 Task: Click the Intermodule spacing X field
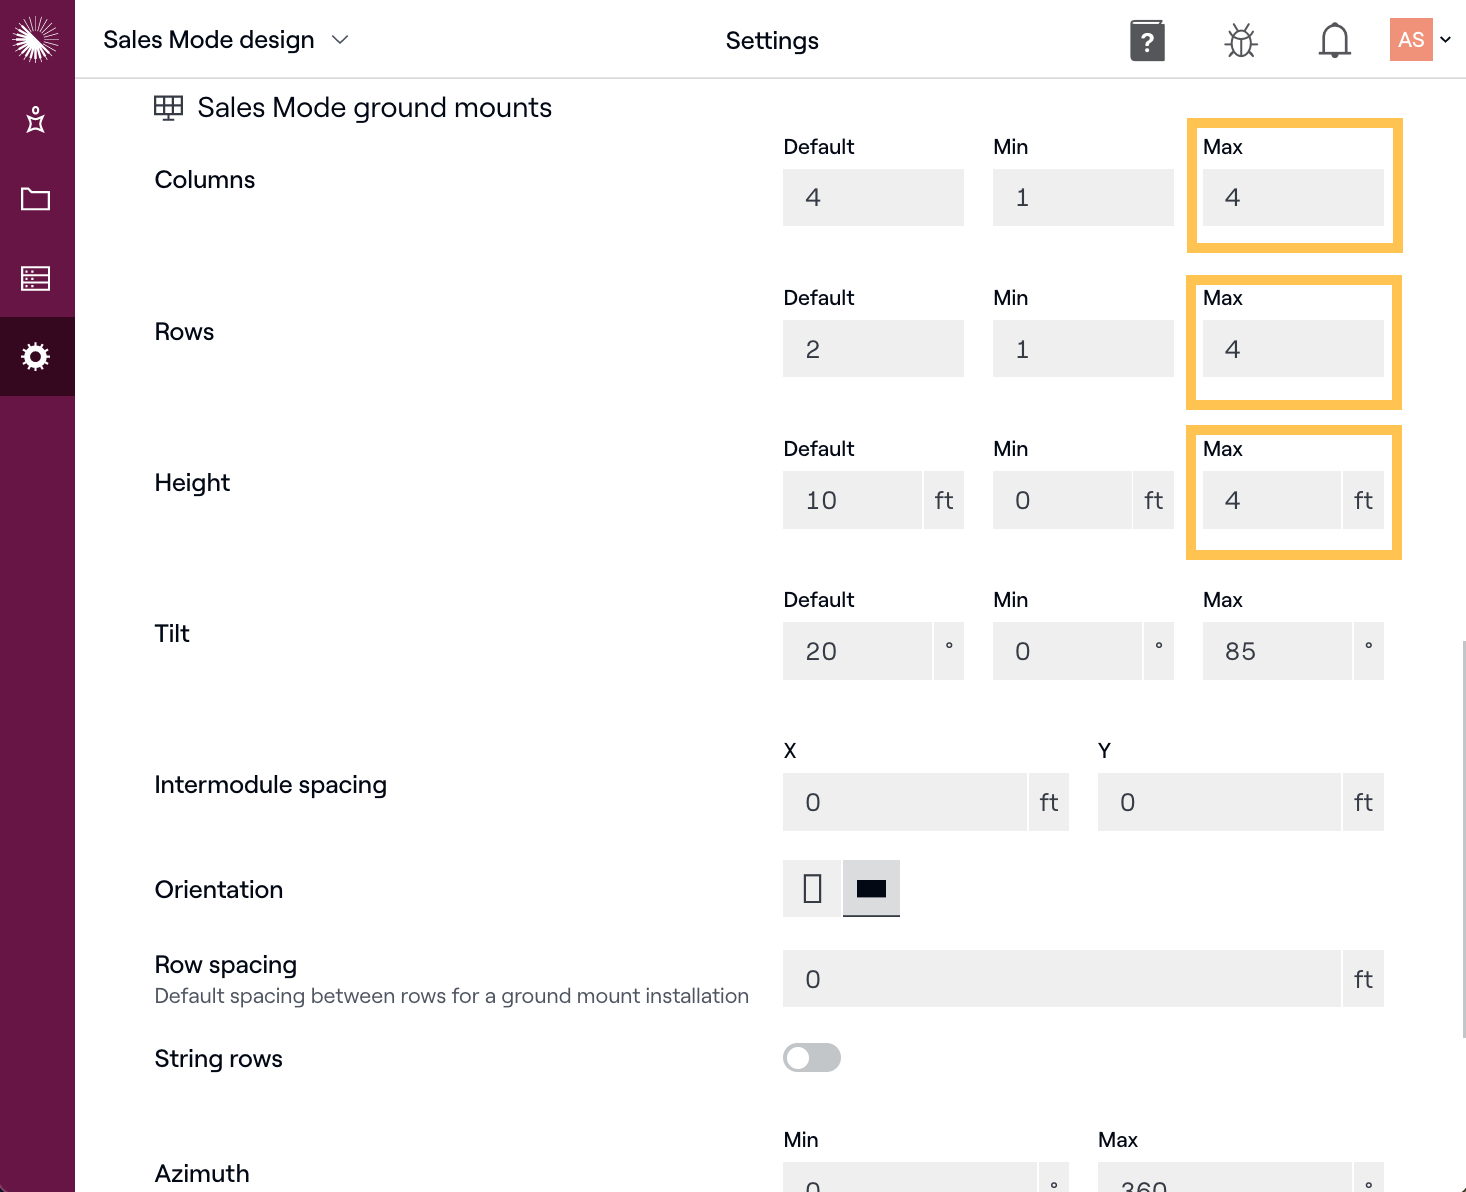click(904, 803)
